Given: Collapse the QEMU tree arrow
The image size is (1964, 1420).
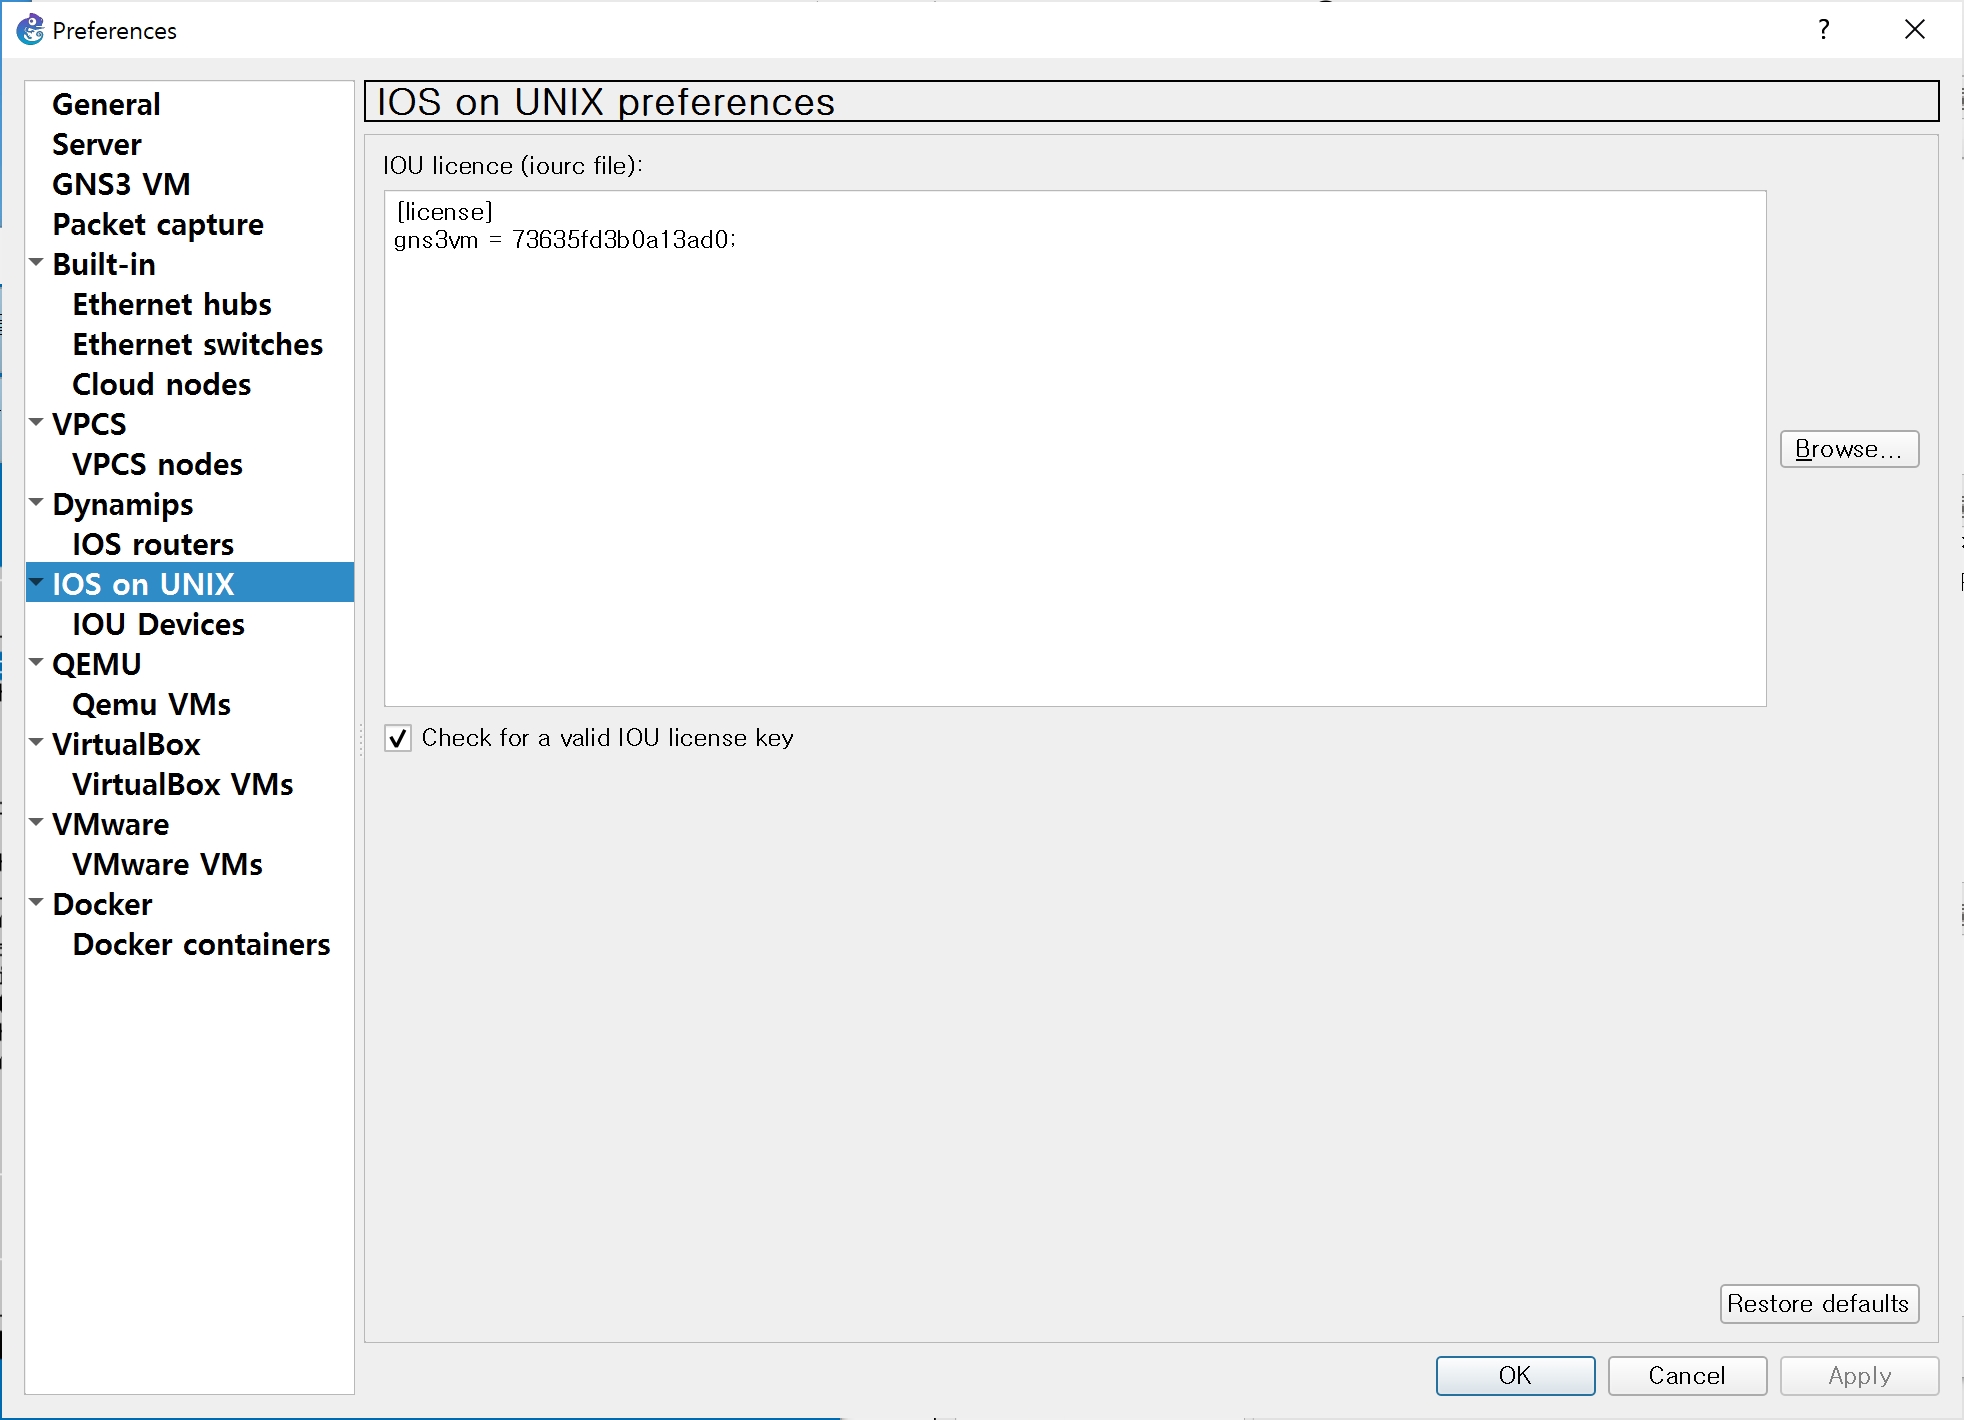Looking at the screenshot, I should coord(37,663).
